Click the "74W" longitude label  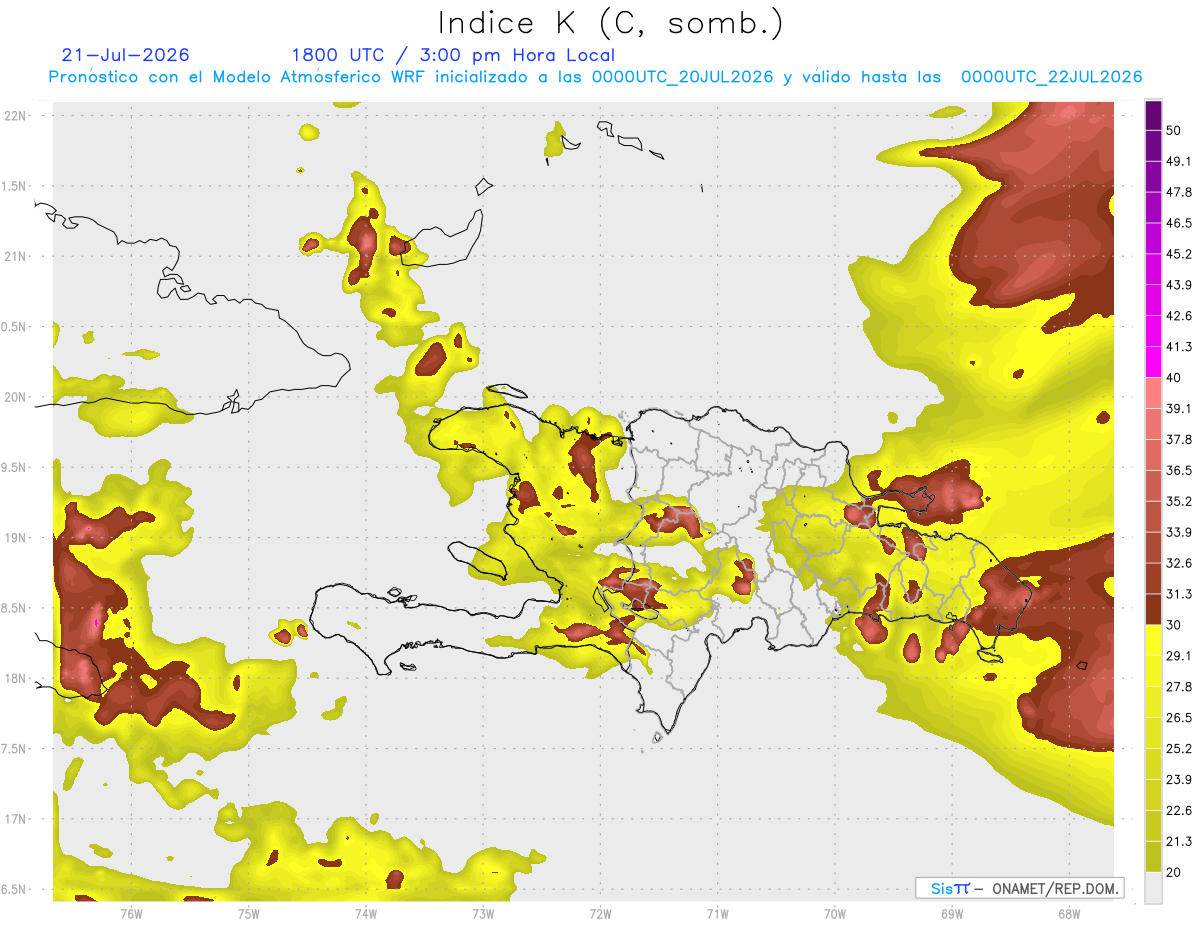(x=365, y=913)
